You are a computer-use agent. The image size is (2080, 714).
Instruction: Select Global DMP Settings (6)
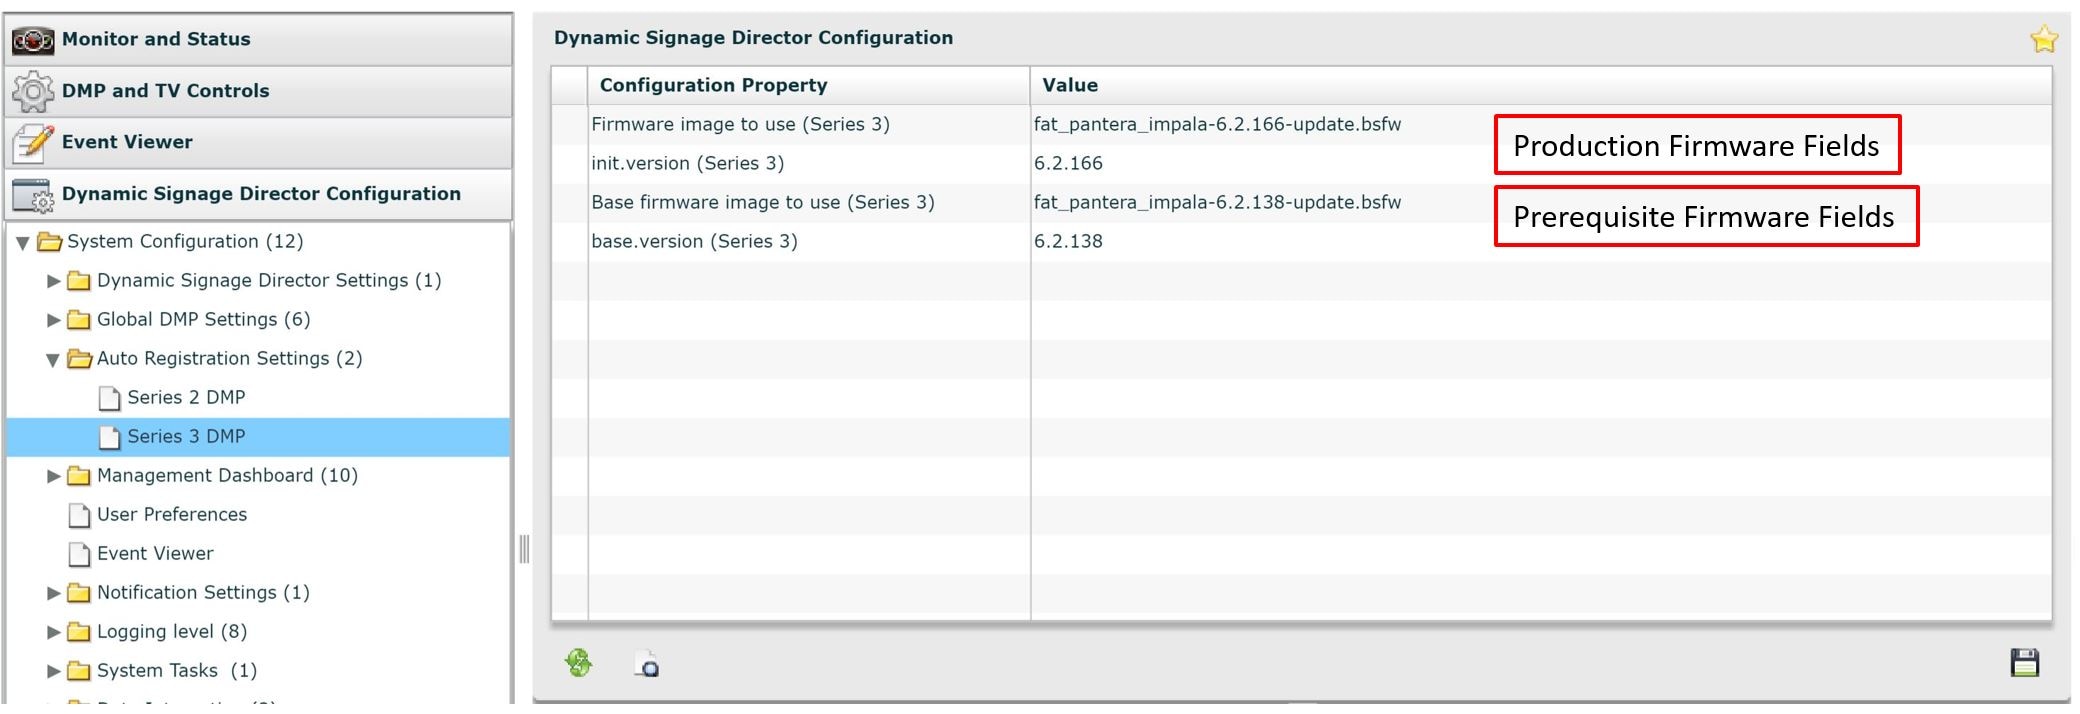(204, 320)
